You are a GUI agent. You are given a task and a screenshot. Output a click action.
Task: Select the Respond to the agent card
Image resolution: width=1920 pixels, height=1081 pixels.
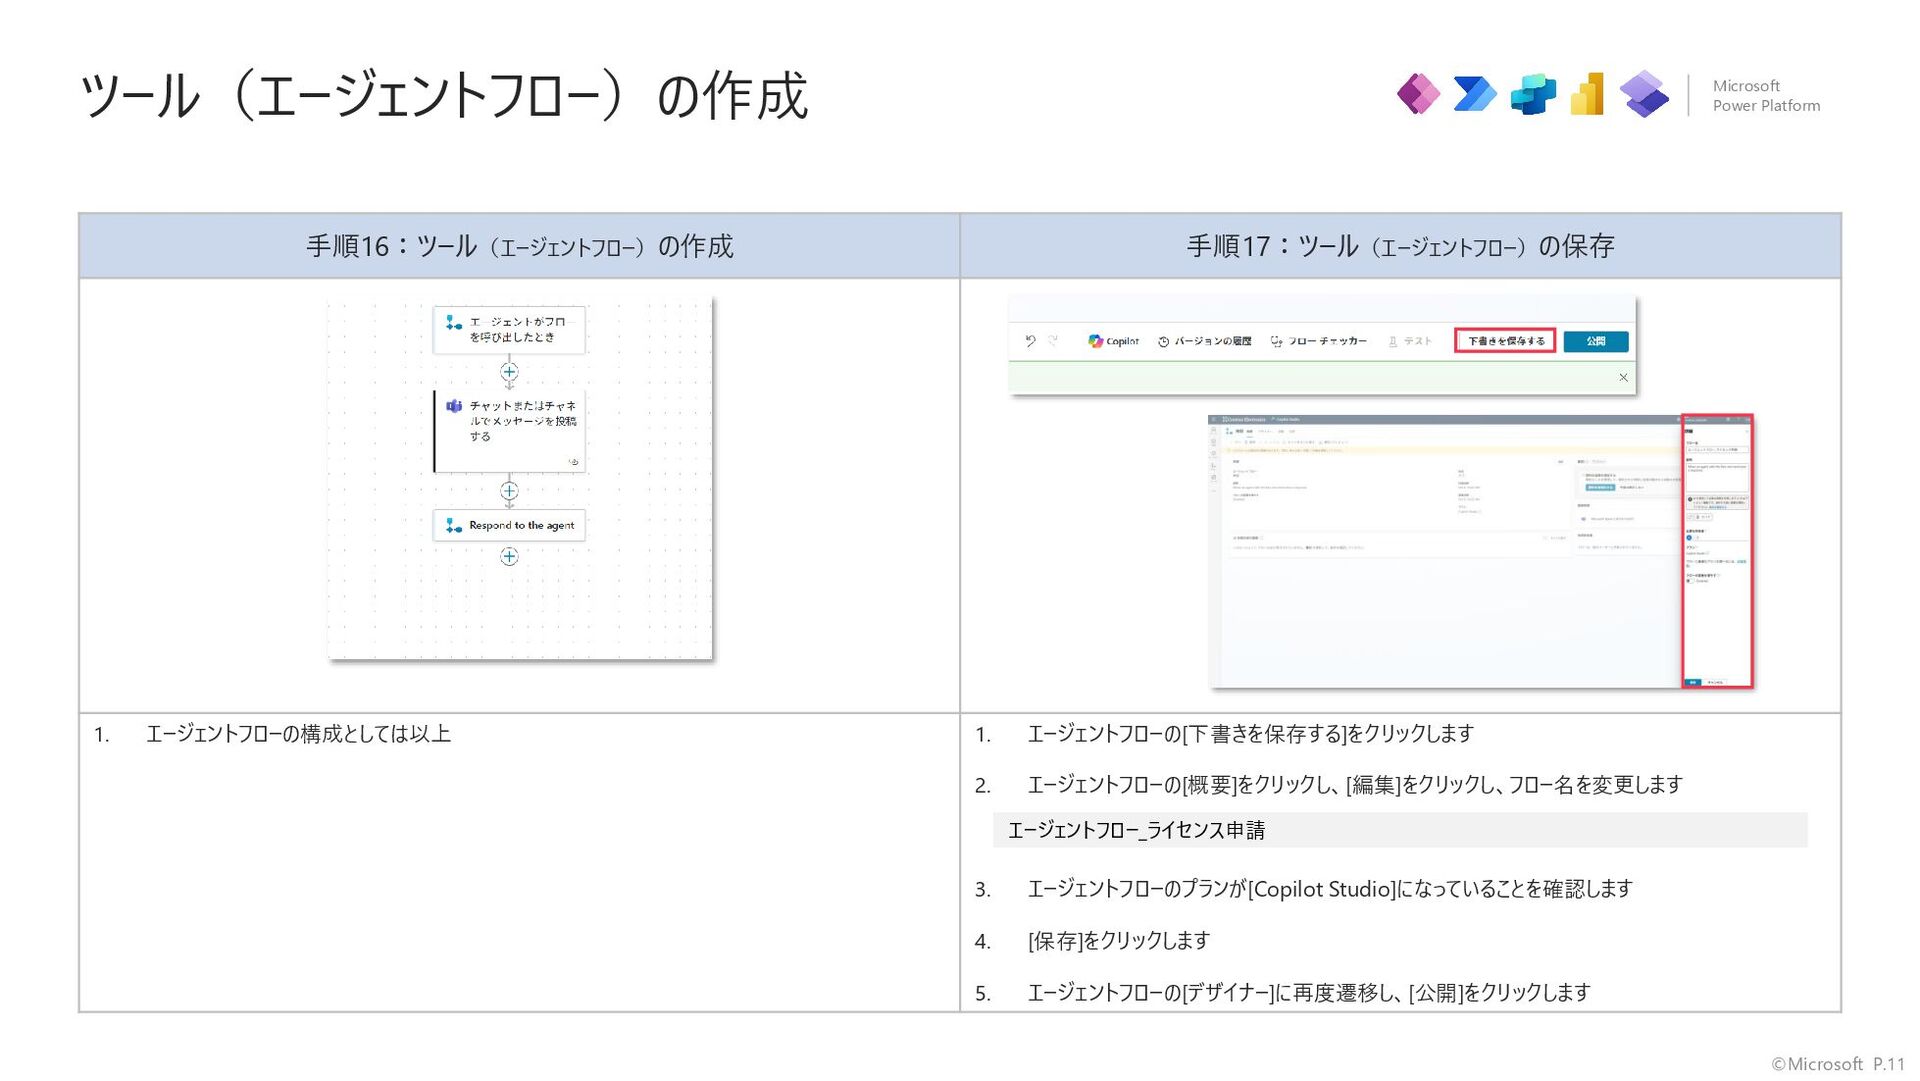pyautogui.click(x=509, y=525)
